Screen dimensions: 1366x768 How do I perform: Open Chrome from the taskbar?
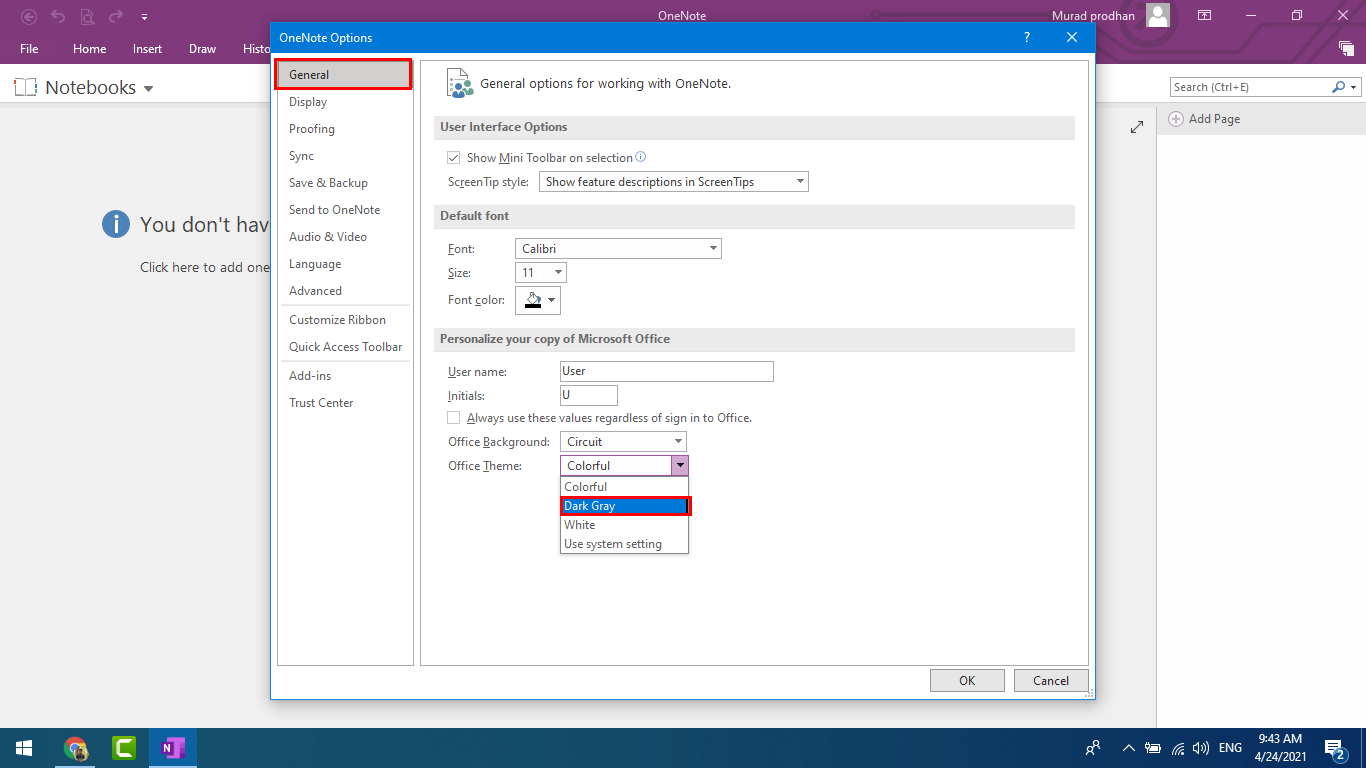click(x=76, y=748)
